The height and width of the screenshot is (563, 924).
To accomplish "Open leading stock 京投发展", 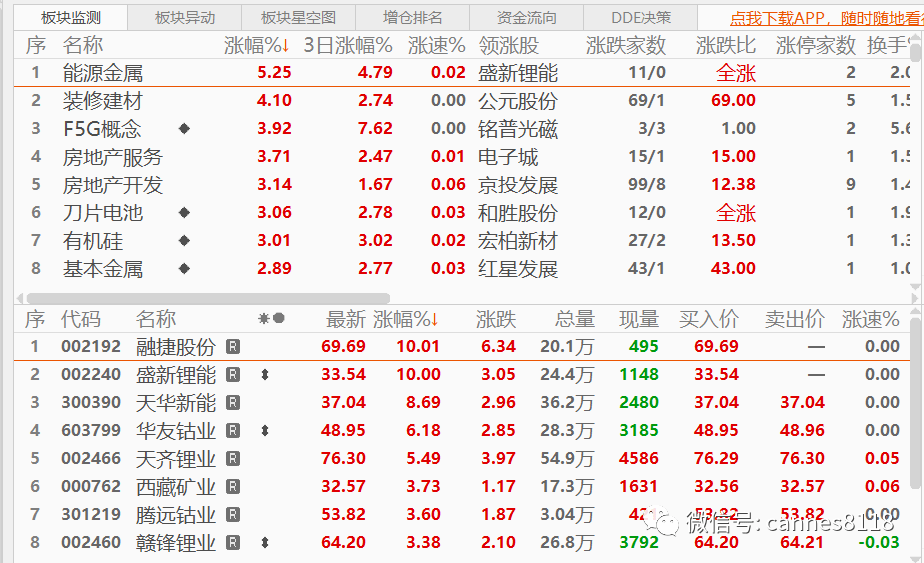I will click(518, 185).
